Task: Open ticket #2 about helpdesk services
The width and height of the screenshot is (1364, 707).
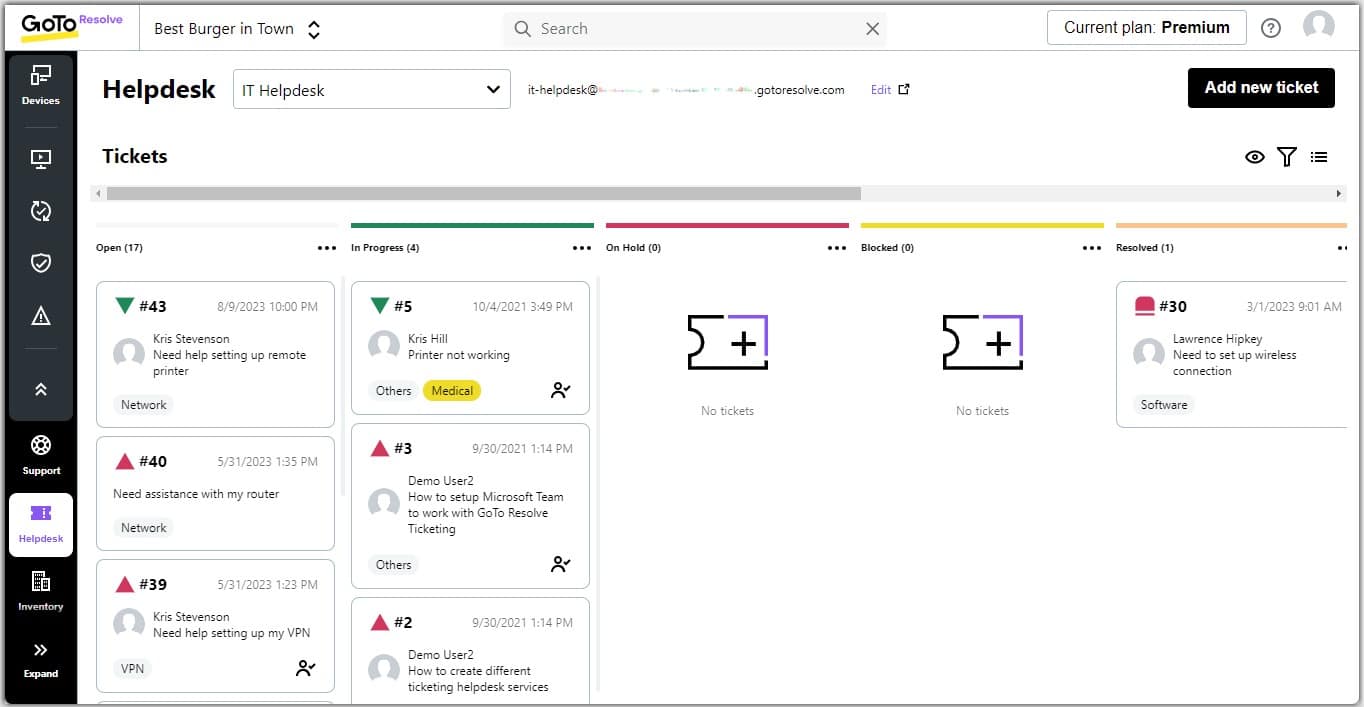Action: pos(470,651)
